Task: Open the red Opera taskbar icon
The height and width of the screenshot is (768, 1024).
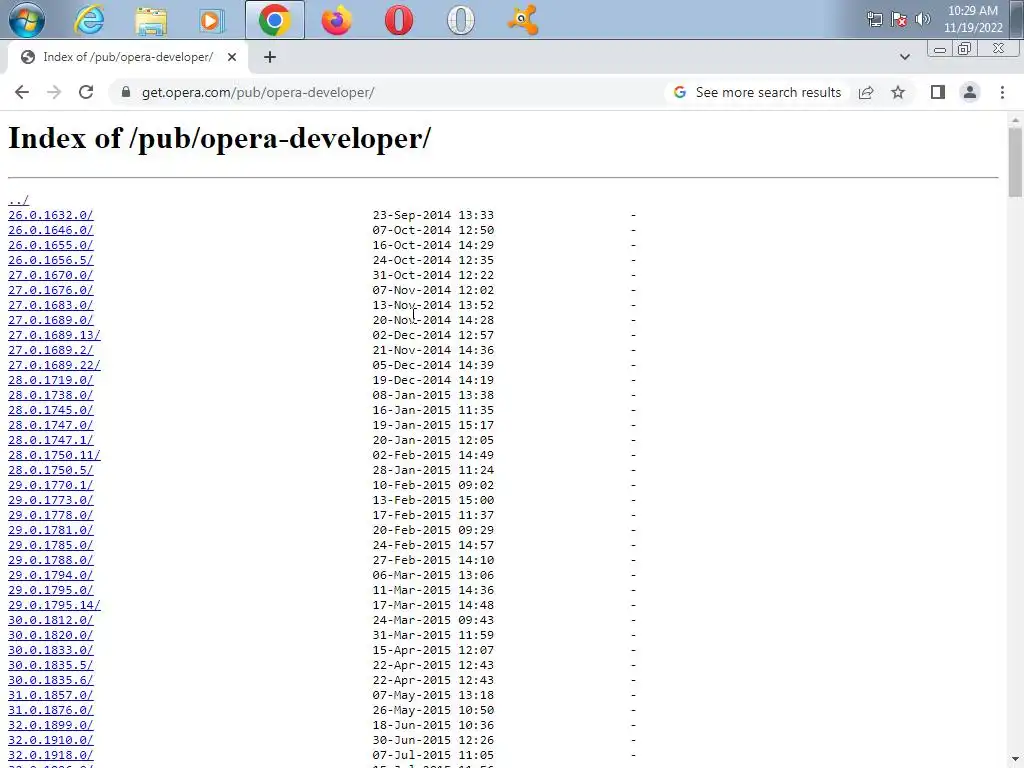Action: click(x=398, y=20)
